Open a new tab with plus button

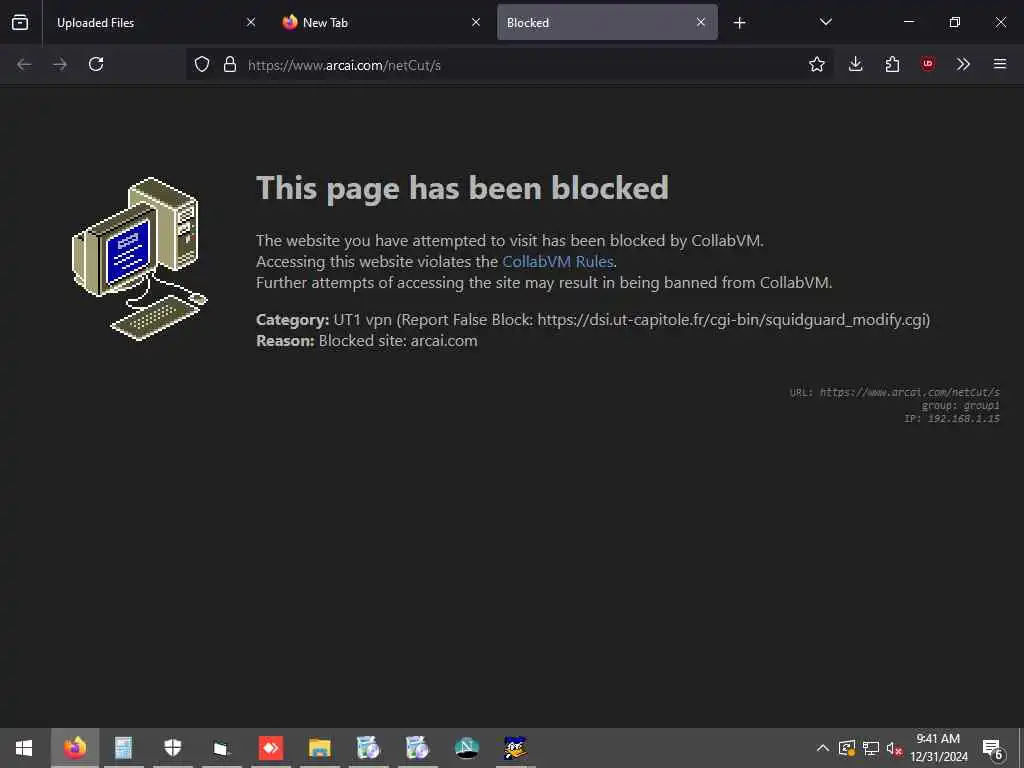[x=739, y=23]
